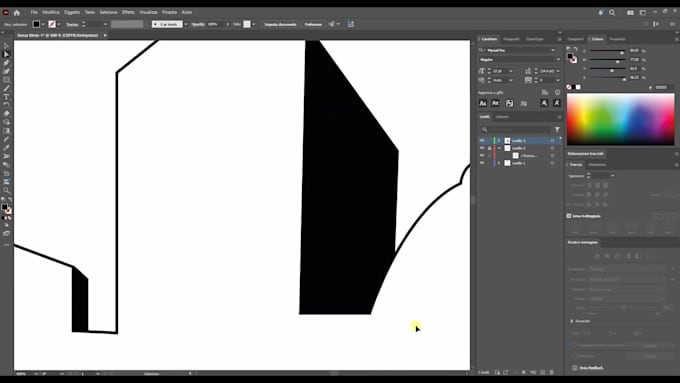Open the search icon in top bar
The image size is (680, 383).
point(612,13)
